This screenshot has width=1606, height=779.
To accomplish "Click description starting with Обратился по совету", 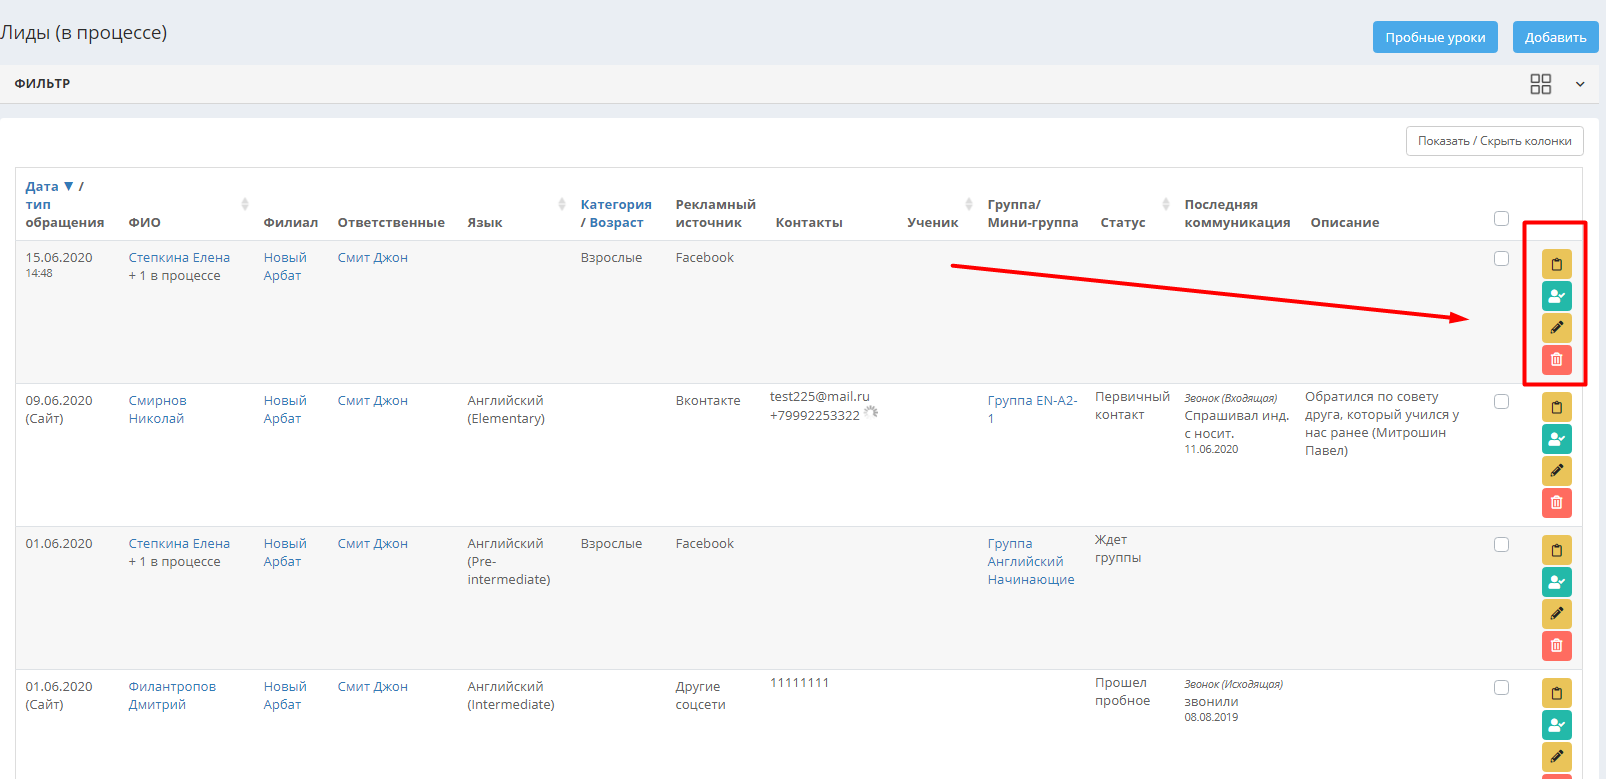I will (1382, 423).
